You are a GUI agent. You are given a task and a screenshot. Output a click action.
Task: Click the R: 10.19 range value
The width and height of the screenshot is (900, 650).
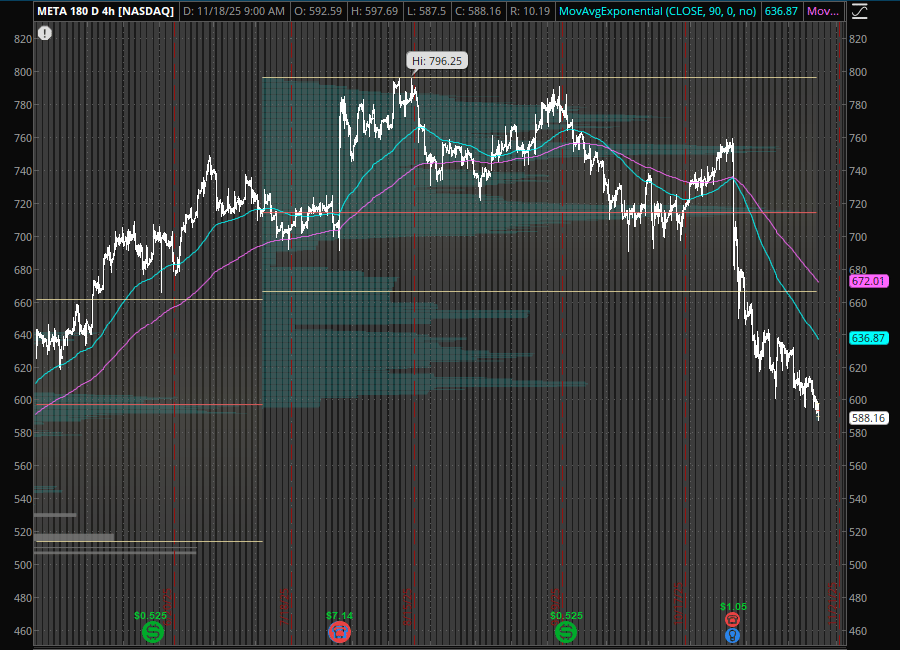[529, 11]
